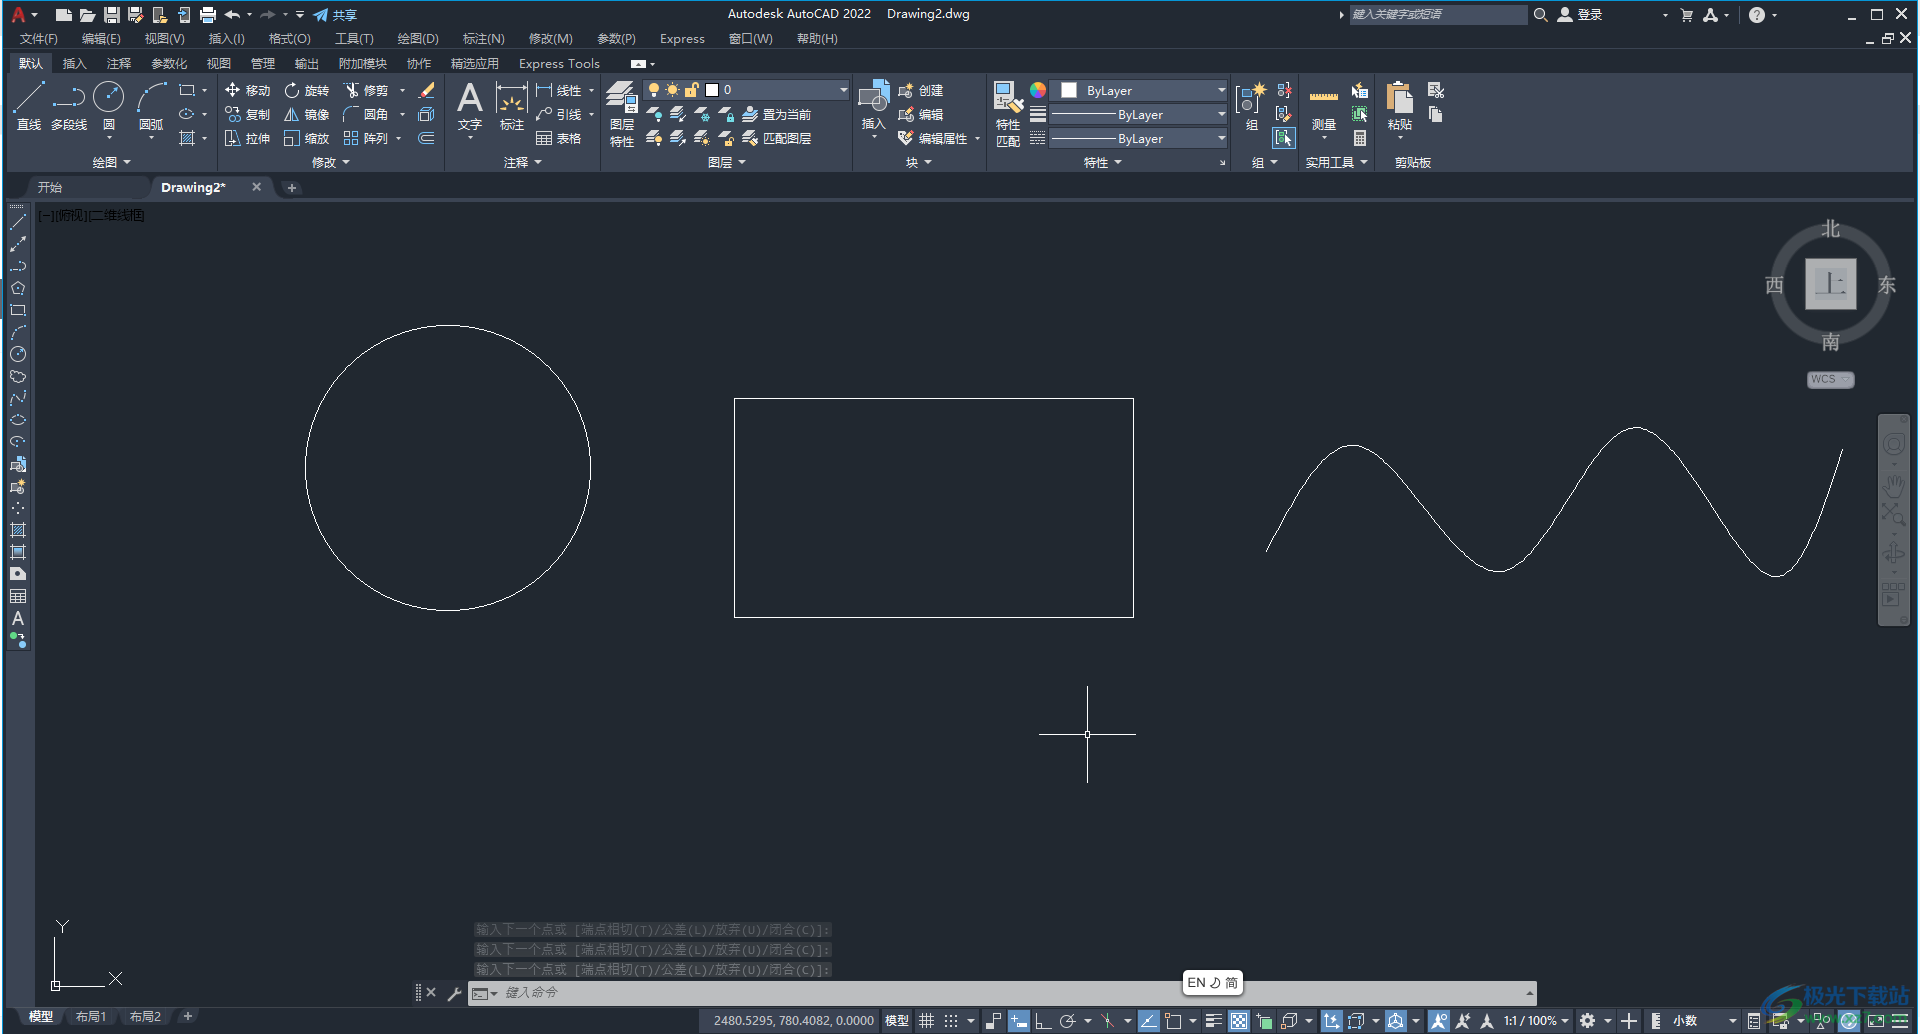Click the Copy (复制) tool

[247, 114]
